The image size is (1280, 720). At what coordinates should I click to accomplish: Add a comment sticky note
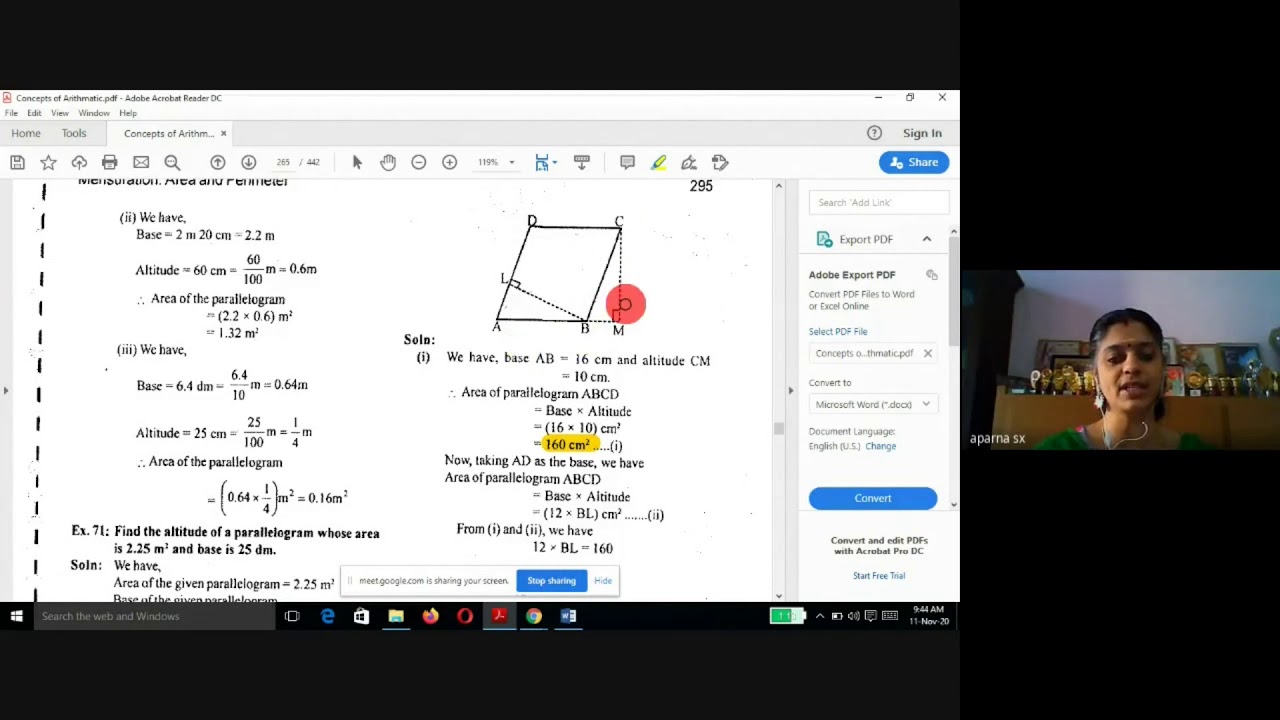(x=627, y=162)
